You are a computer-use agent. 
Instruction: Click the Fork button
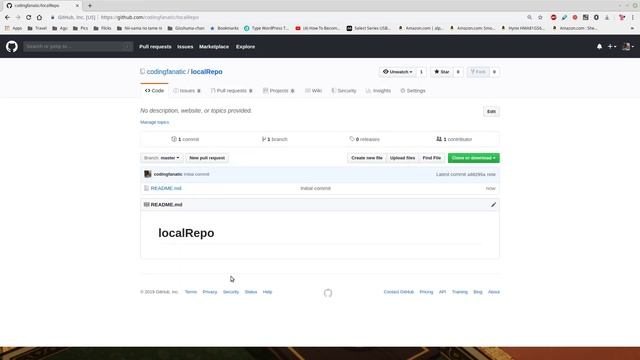pos(478,72)
